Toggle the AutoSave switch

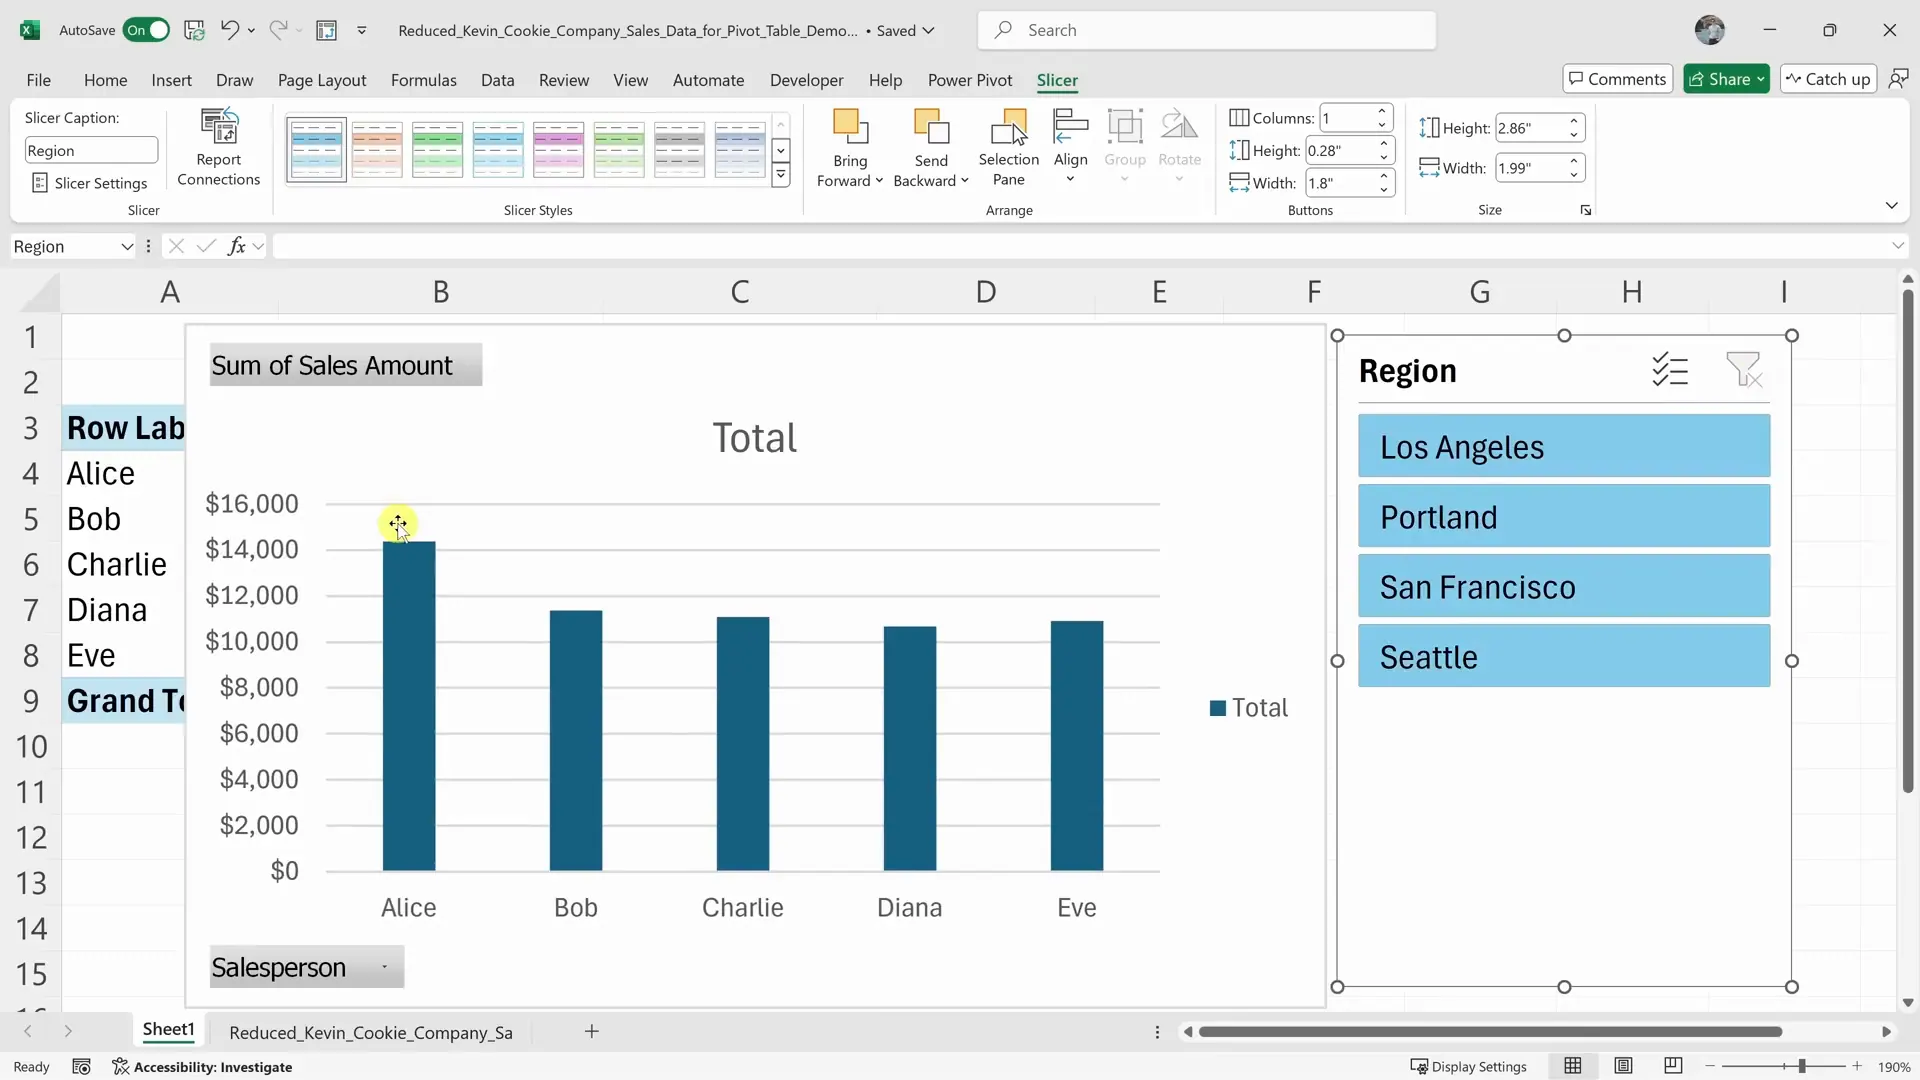click(146, 30)
